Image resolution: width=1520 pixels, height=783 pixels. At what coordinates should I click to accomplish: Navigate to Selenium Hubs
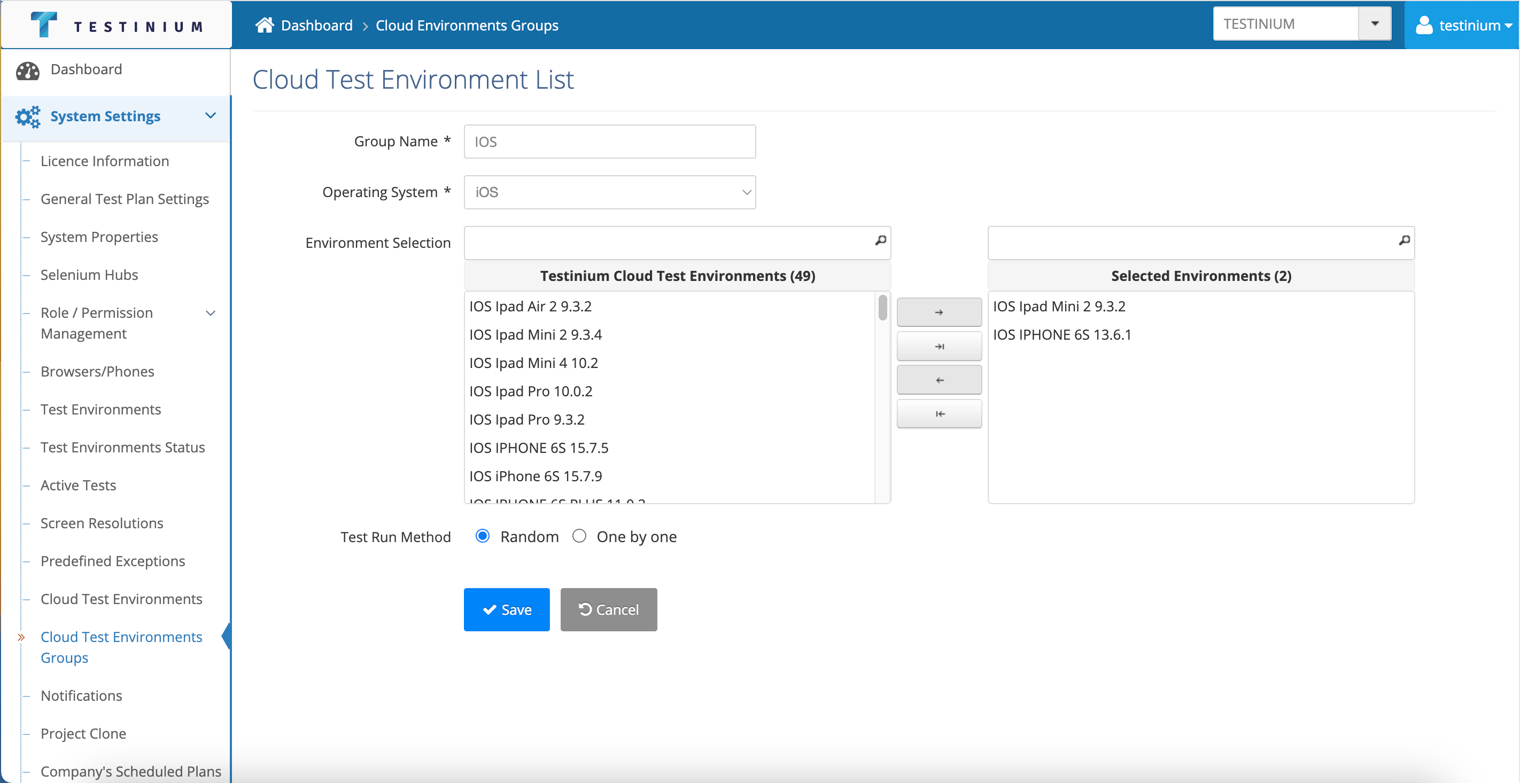pos(89,275)
